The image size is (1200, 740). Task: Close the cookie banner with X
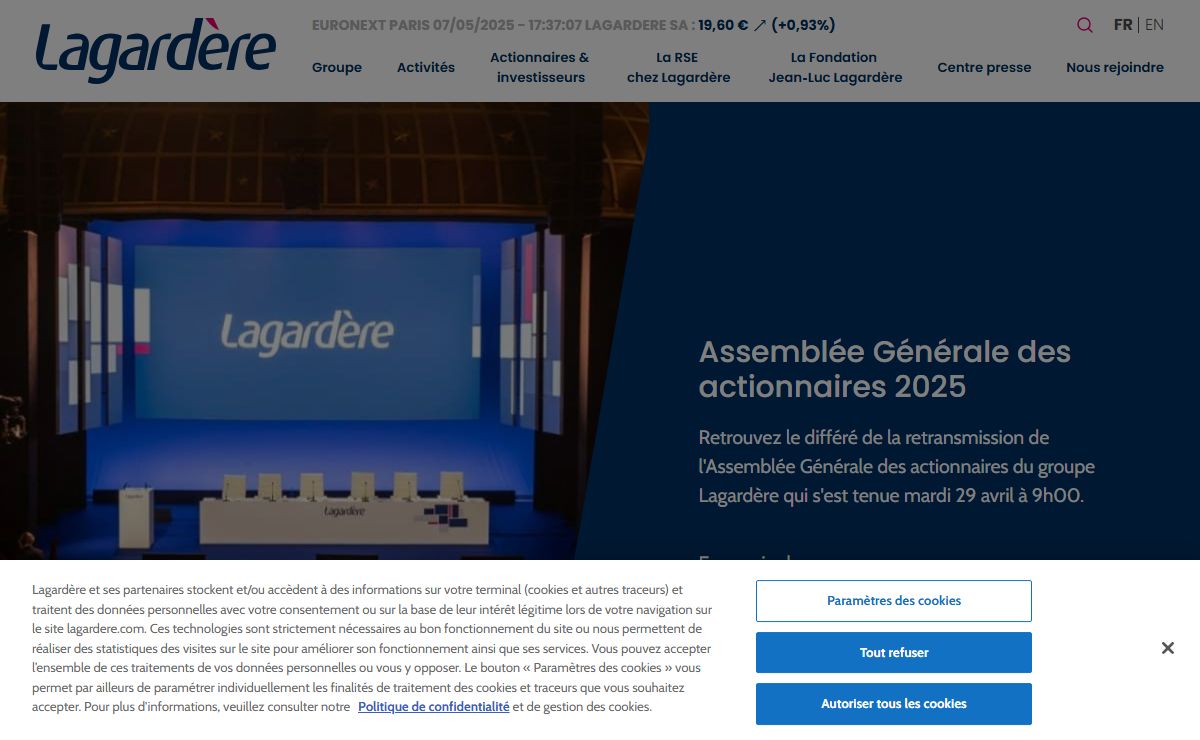[1167, 648]
